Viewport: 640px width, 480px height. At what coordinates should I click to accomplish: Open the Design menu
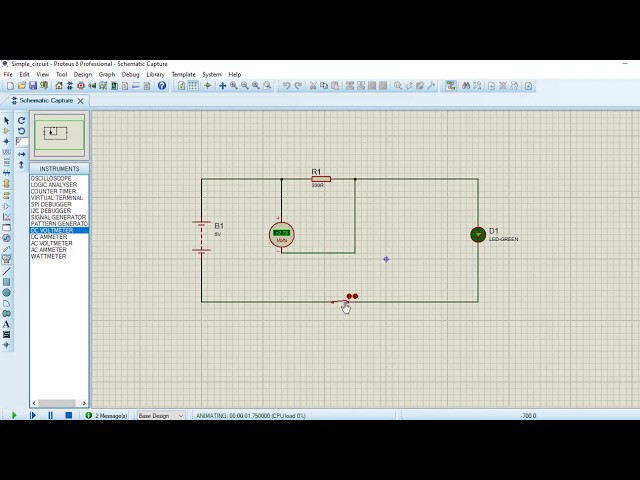coord(83,74)
